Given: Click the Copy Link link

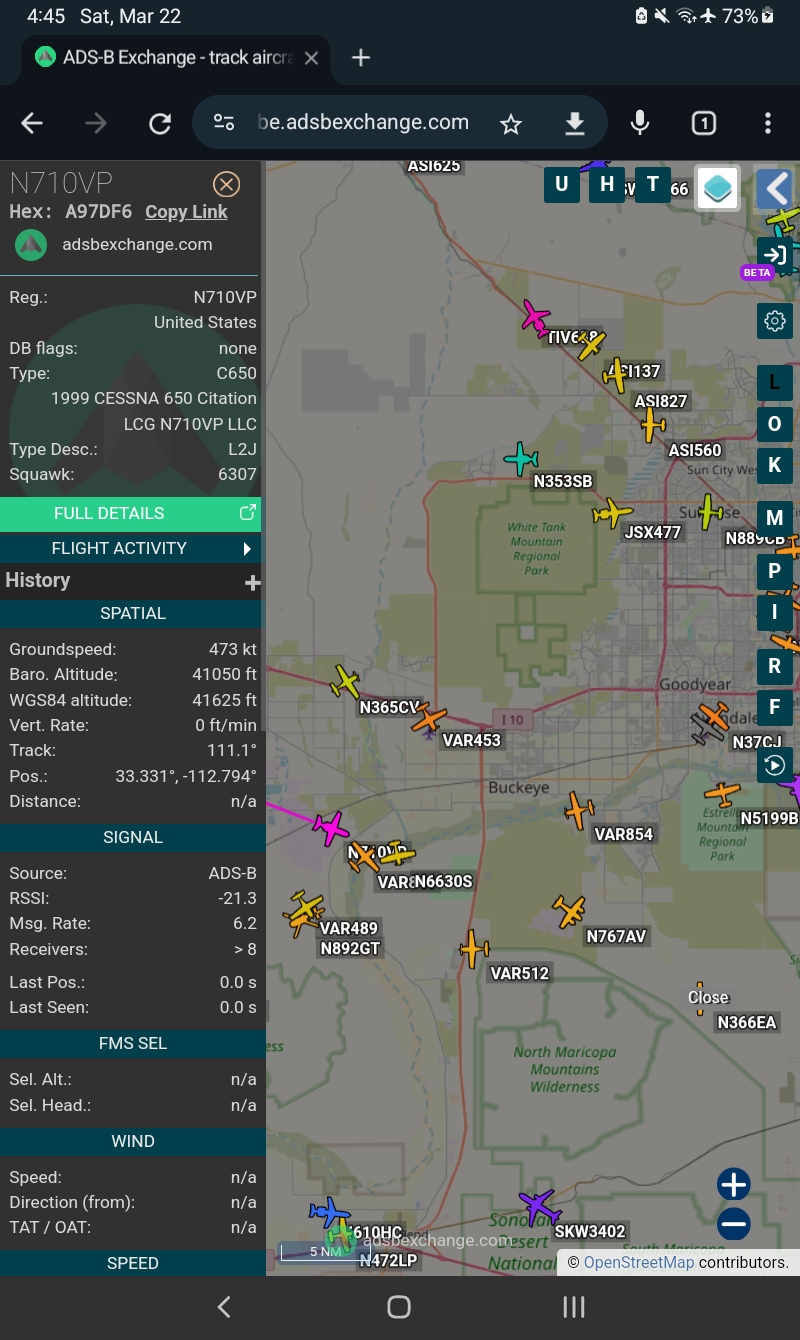Looking at the screenshot, I should click(x=186, y=212).
